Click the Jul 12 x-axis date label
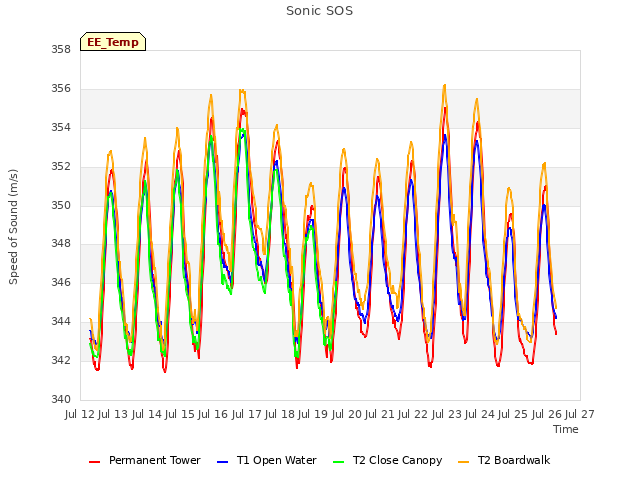640x480 pixels. 80,414
